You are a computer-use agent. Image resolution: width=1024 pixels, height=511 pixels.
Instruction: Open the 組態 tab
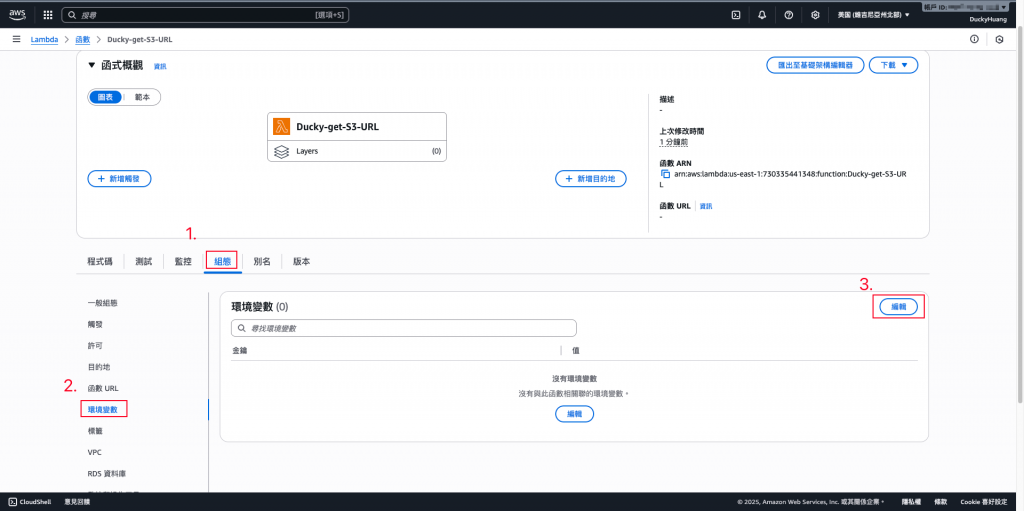tap(223, 261)
